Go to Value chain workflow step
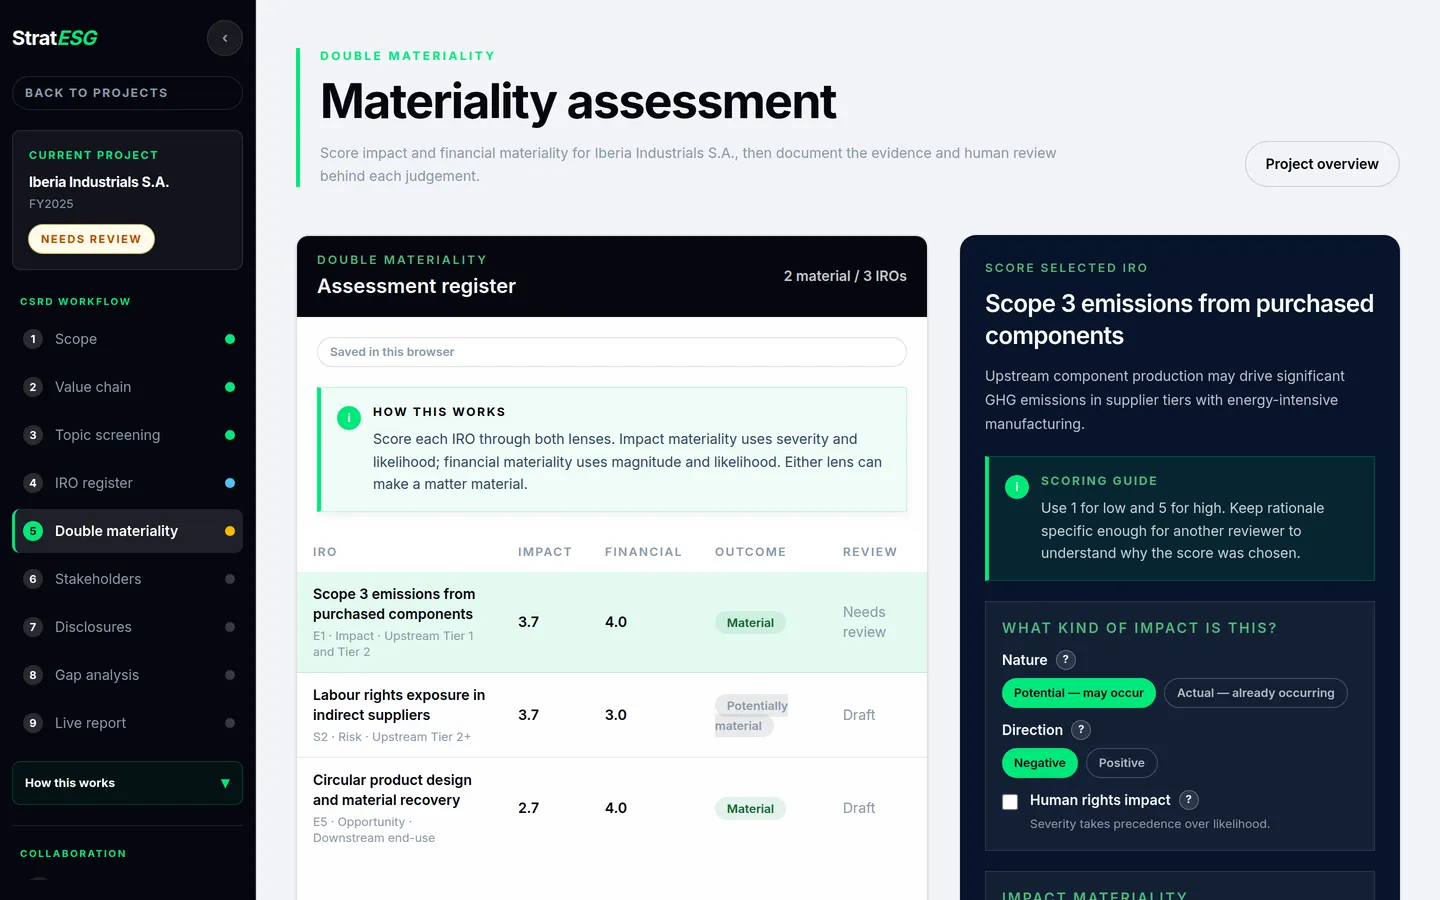The height and width of the screenshot is (900, 1440). pyautogui.click(x=127, y=387)
